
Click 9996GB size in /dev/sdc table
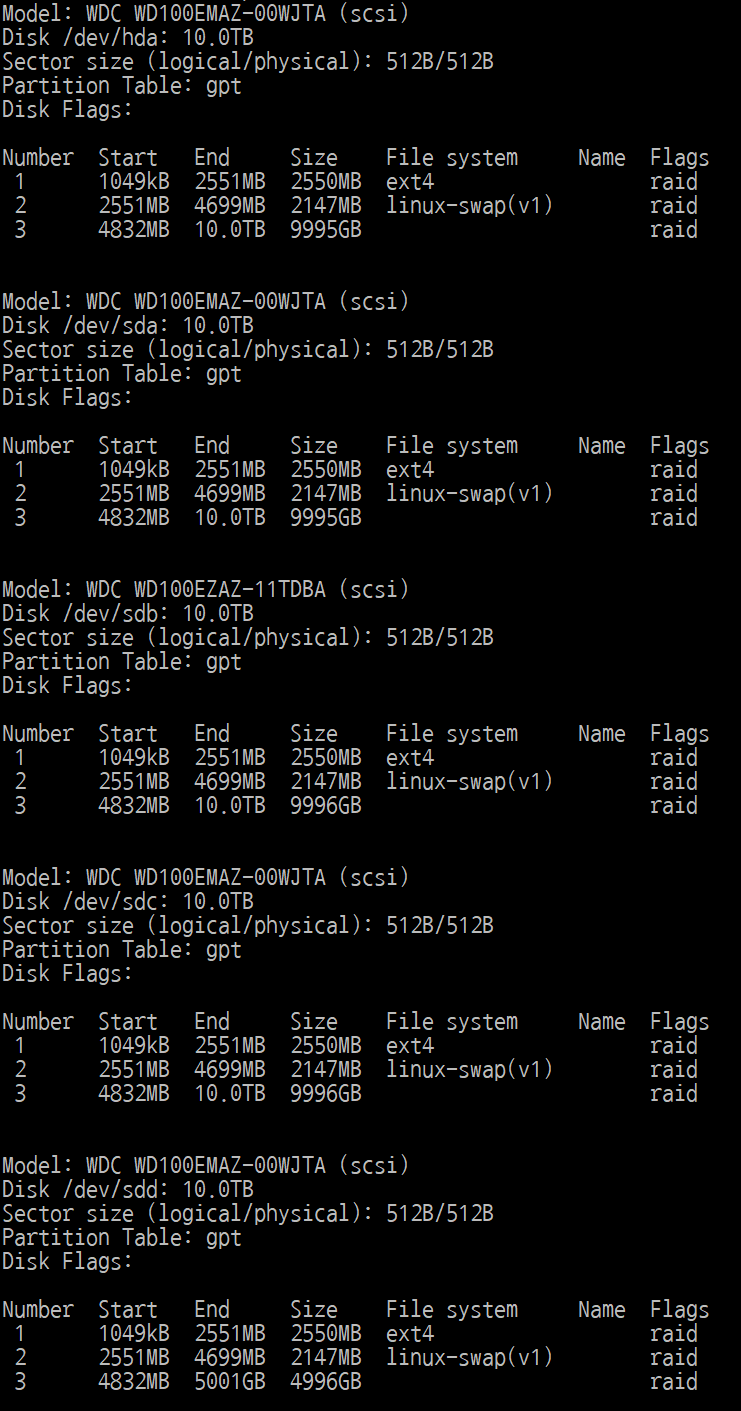pyautogui.click(x=325, y=1094)
